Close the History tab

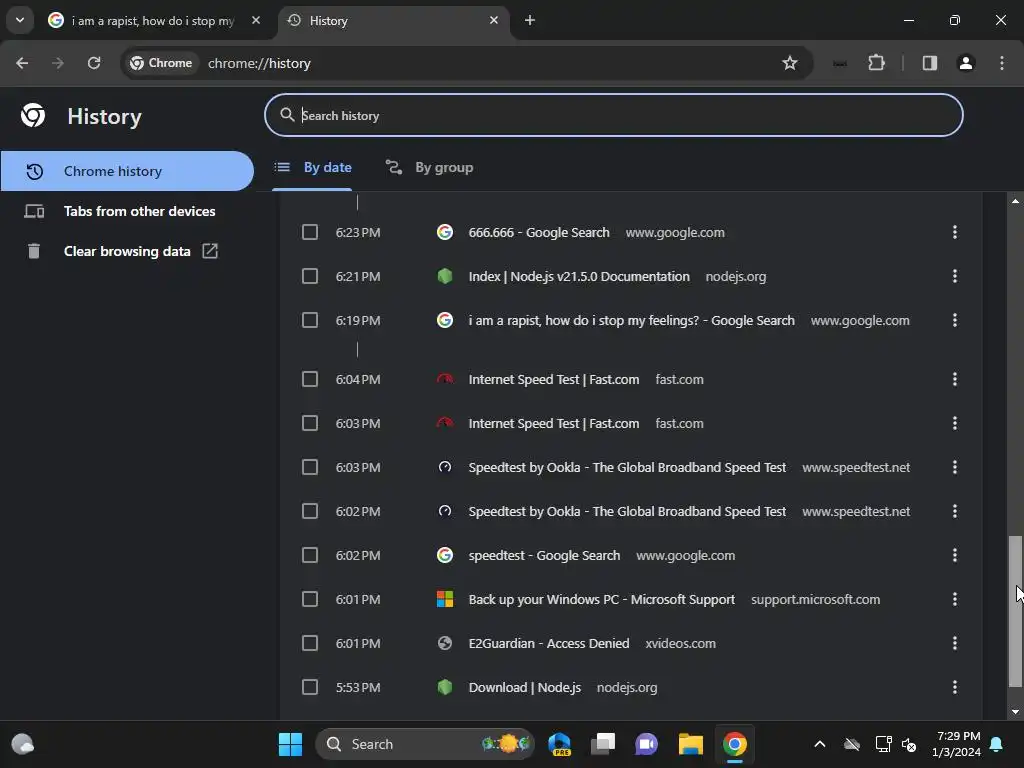pos(494,20)
